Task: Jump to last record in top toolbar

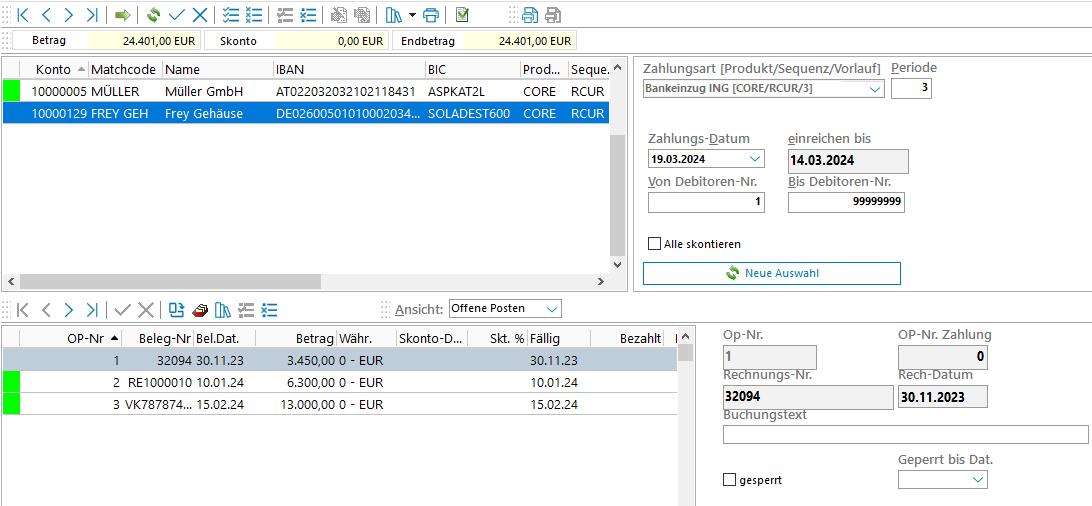Action: tap(92, 15)
